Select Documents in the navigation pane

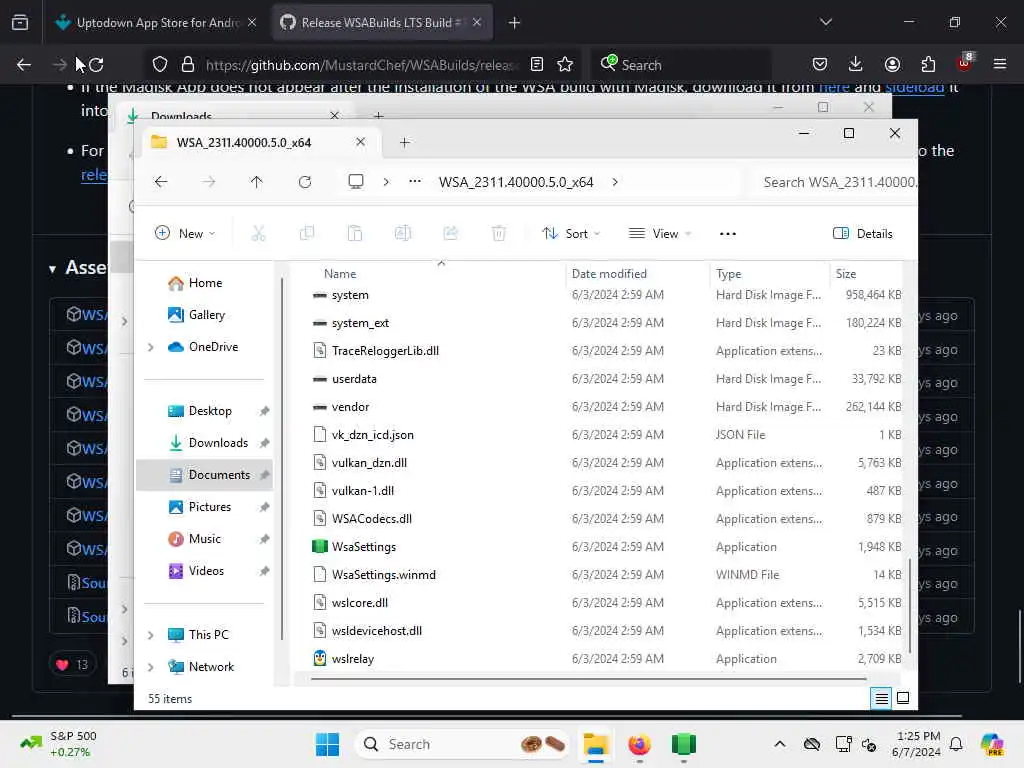pos(204,475)
